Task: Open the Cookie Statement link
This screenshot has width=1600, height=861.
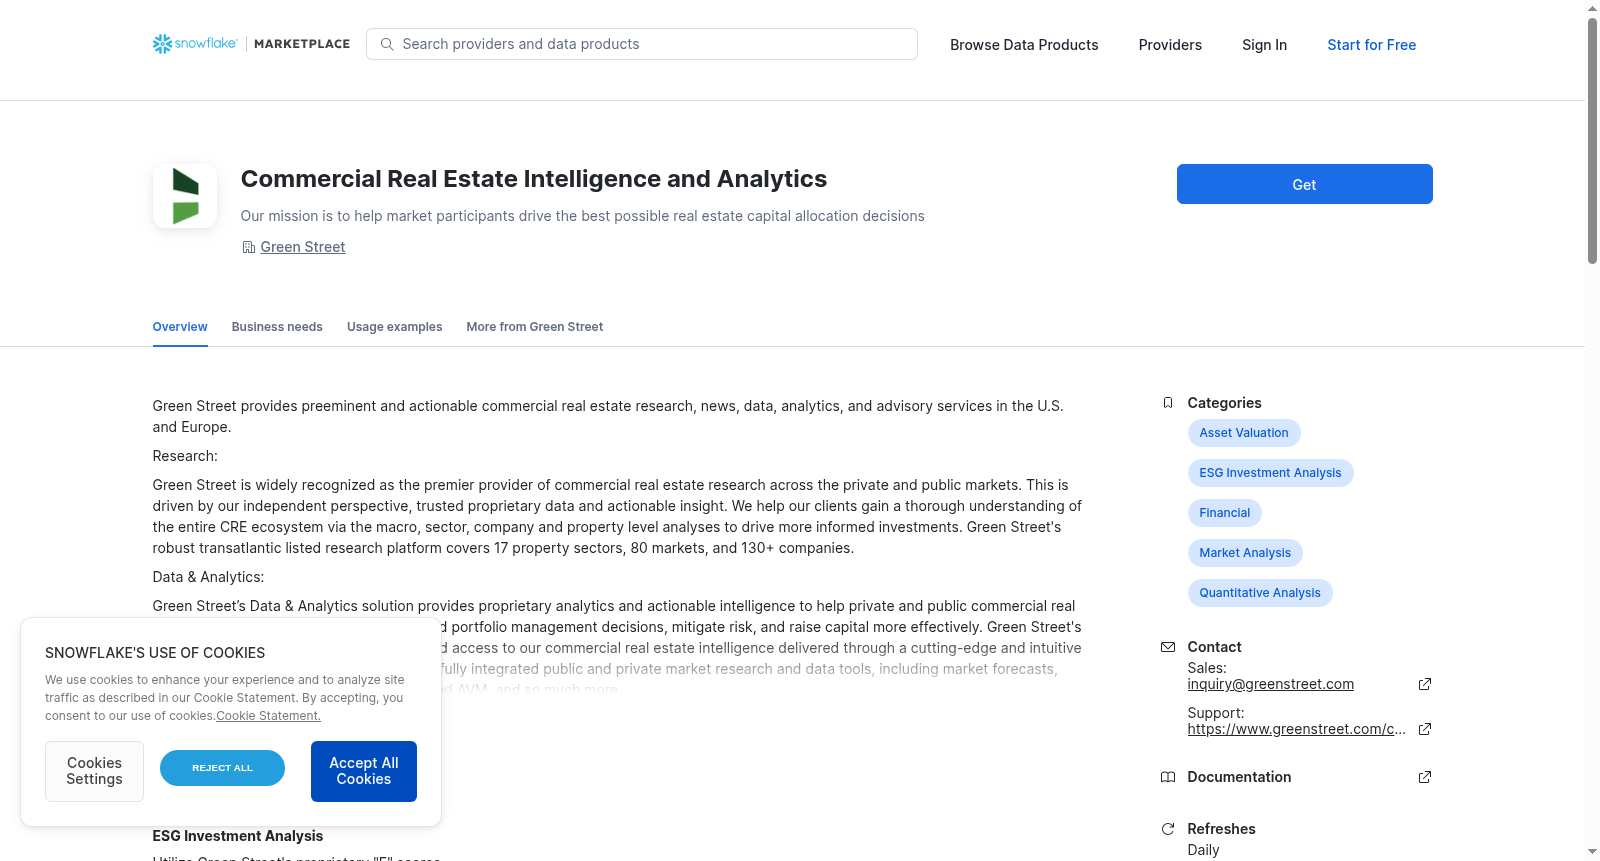Action: (269, 716)
